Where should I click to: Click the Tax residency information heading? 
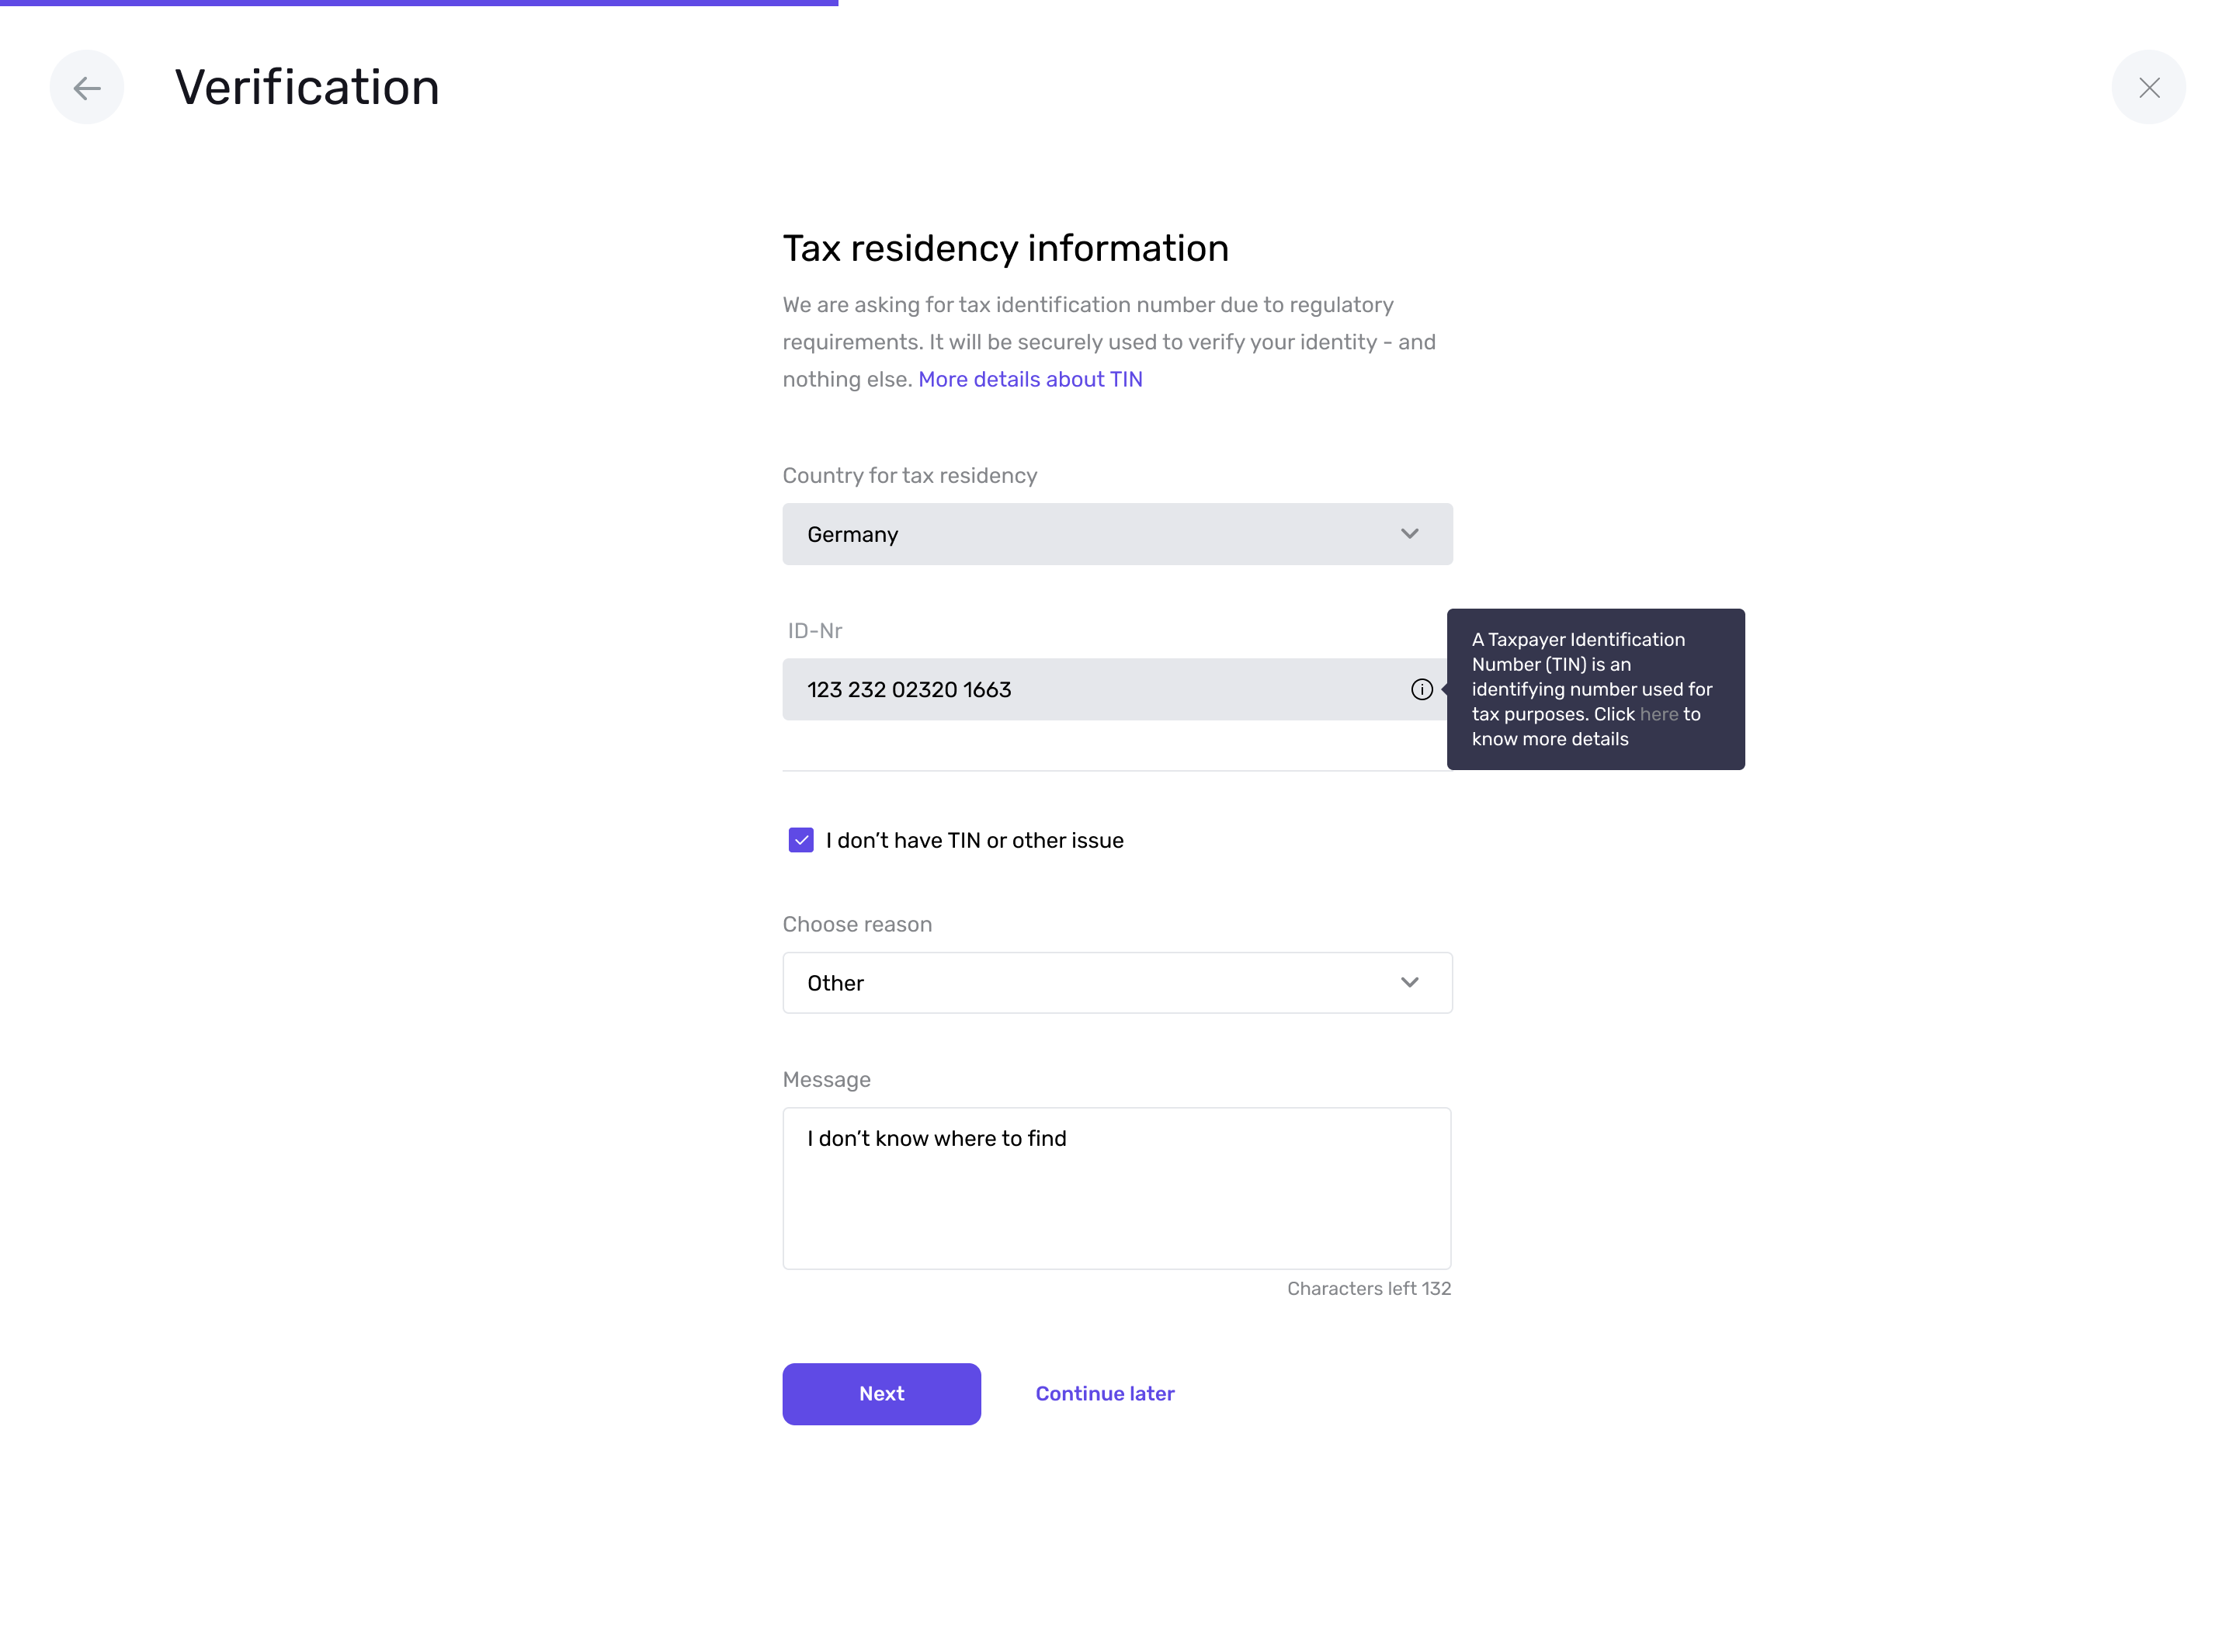click(1005, 248)
